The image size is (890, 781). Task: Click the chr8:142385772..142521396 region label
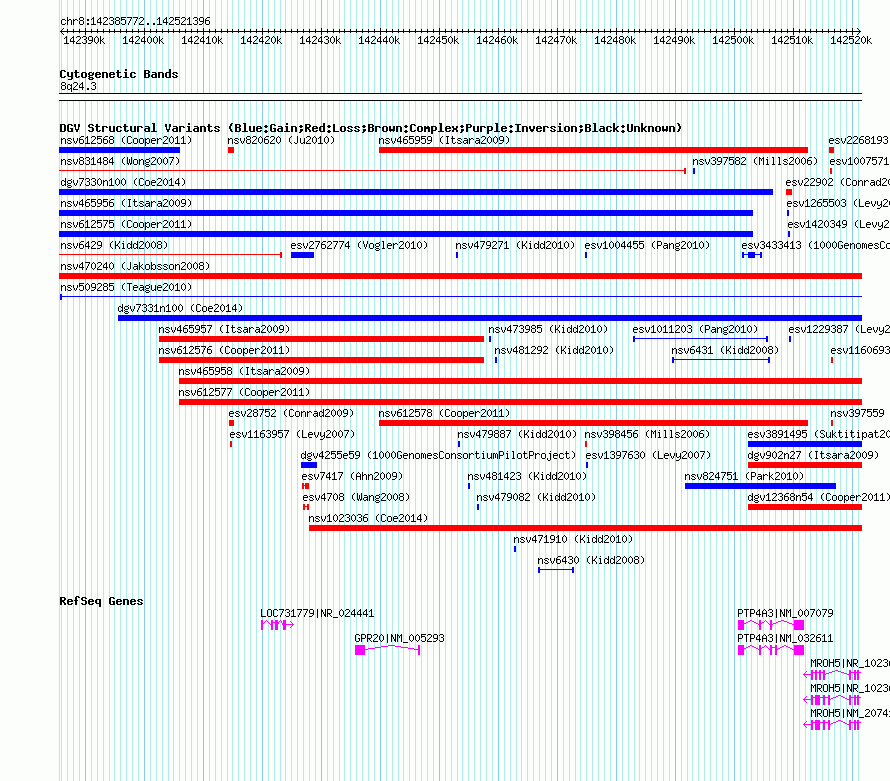click(135, 22)
